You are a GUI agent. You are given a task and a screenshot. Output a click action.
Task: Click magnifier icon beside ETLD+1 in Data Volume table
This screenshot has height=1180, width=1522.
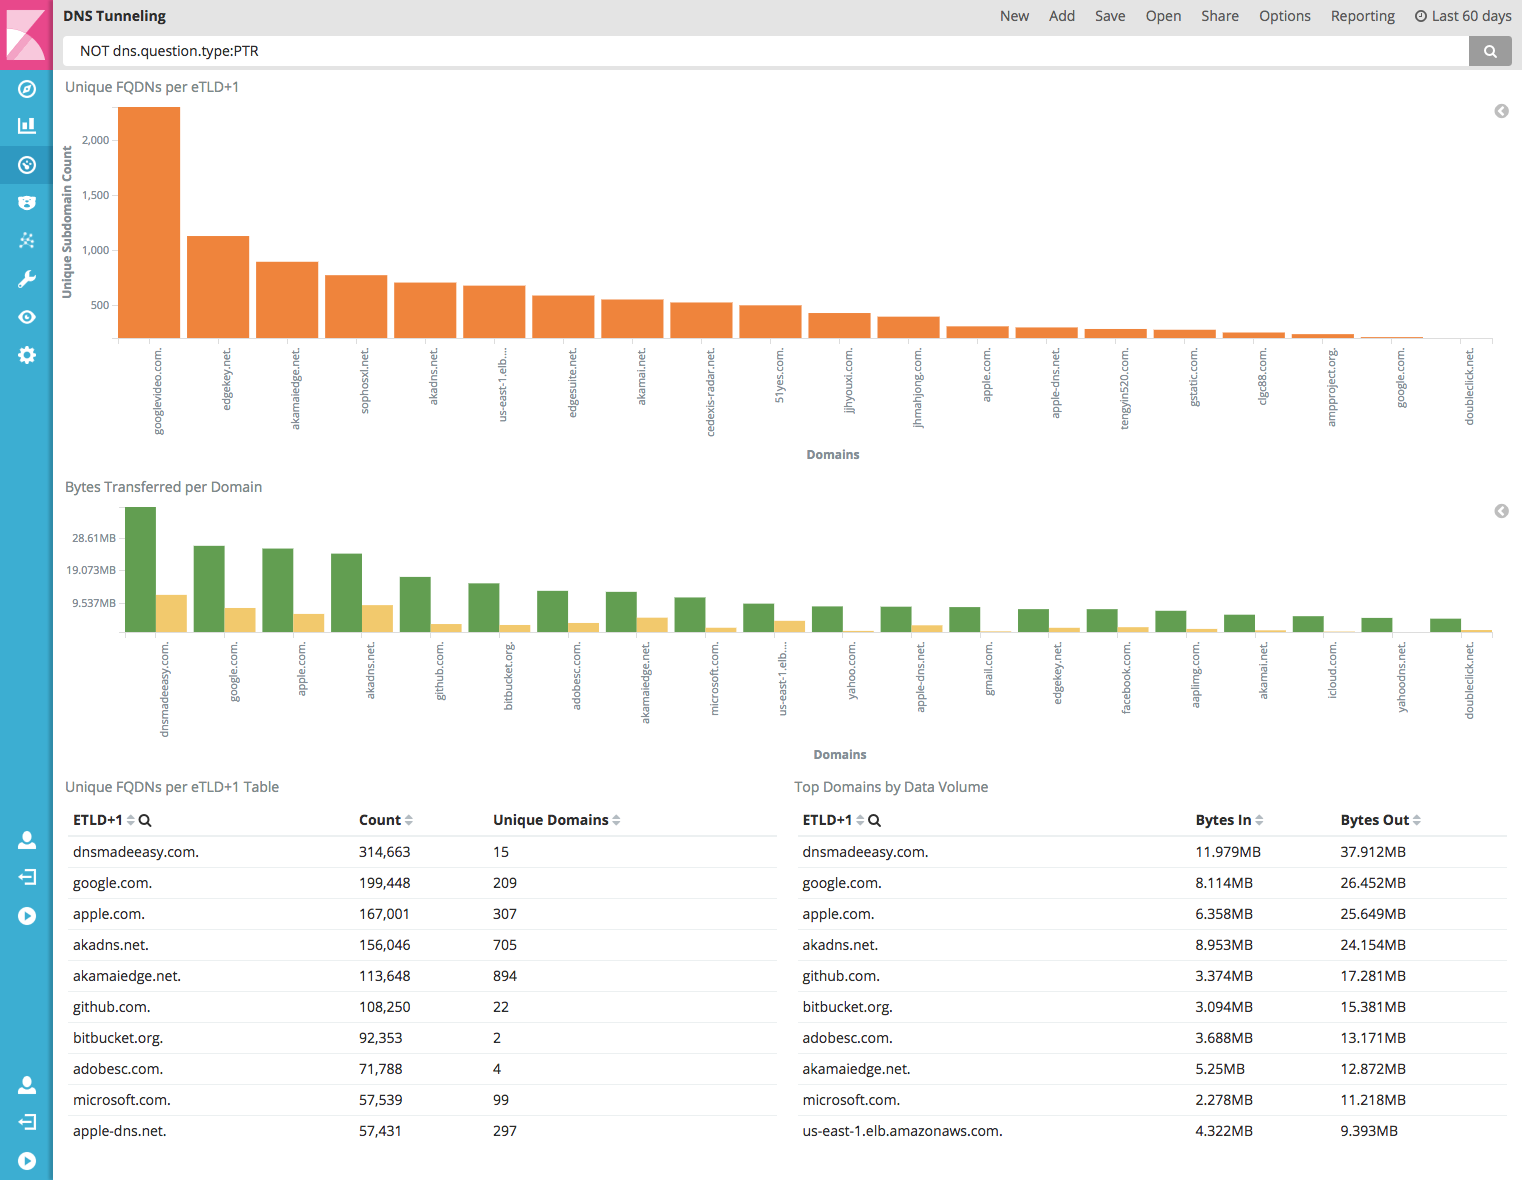click(x=875, y=820)
